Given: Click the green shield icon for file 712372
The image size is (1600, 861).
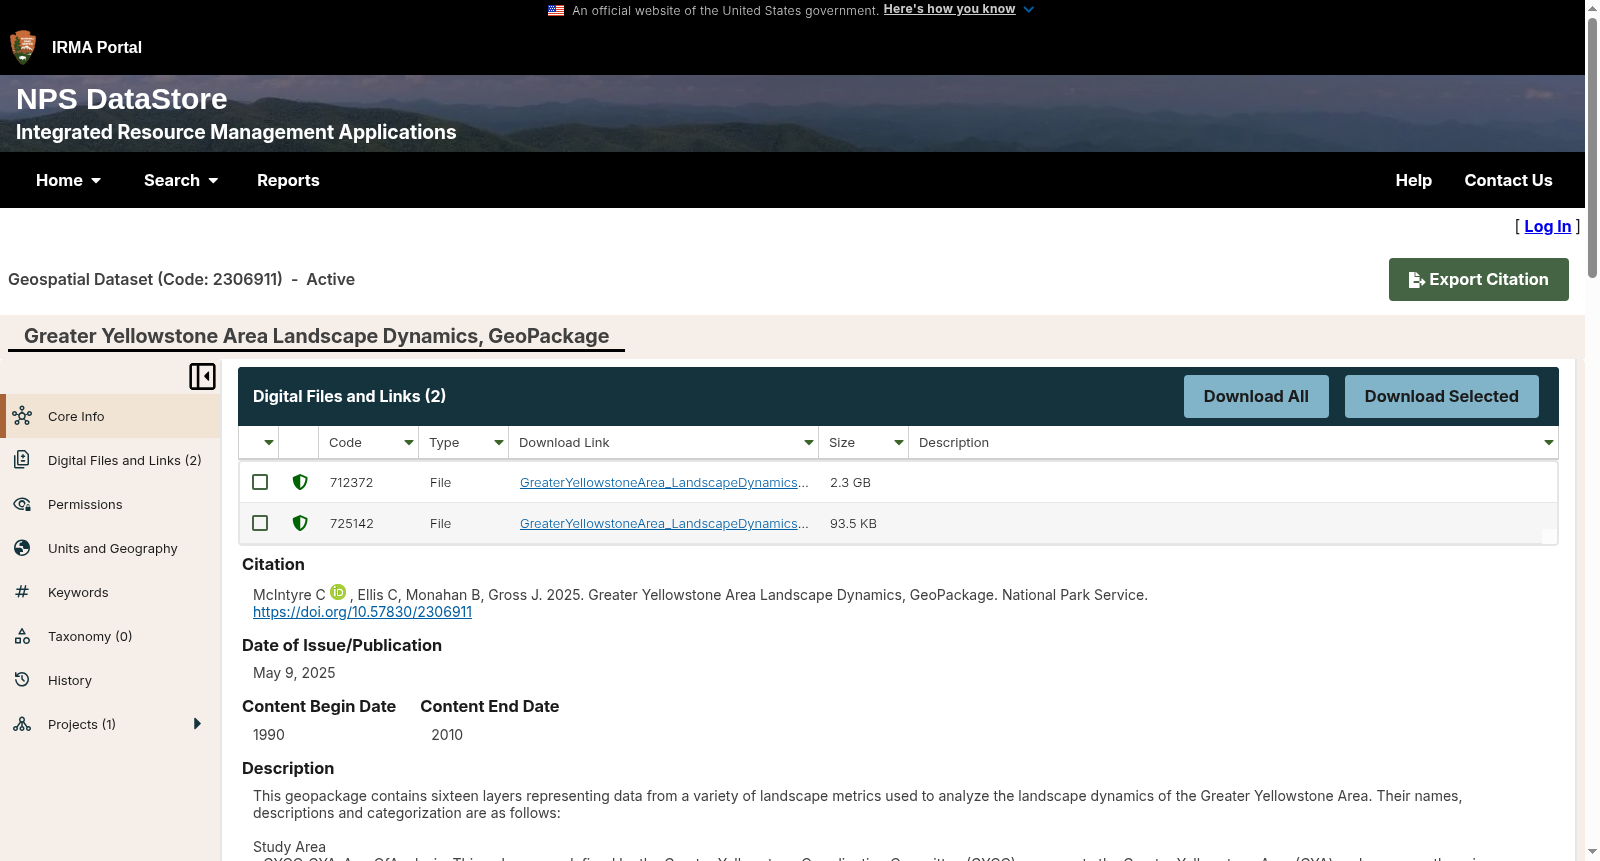Looking at the screenshot, I should click(300, 482).
